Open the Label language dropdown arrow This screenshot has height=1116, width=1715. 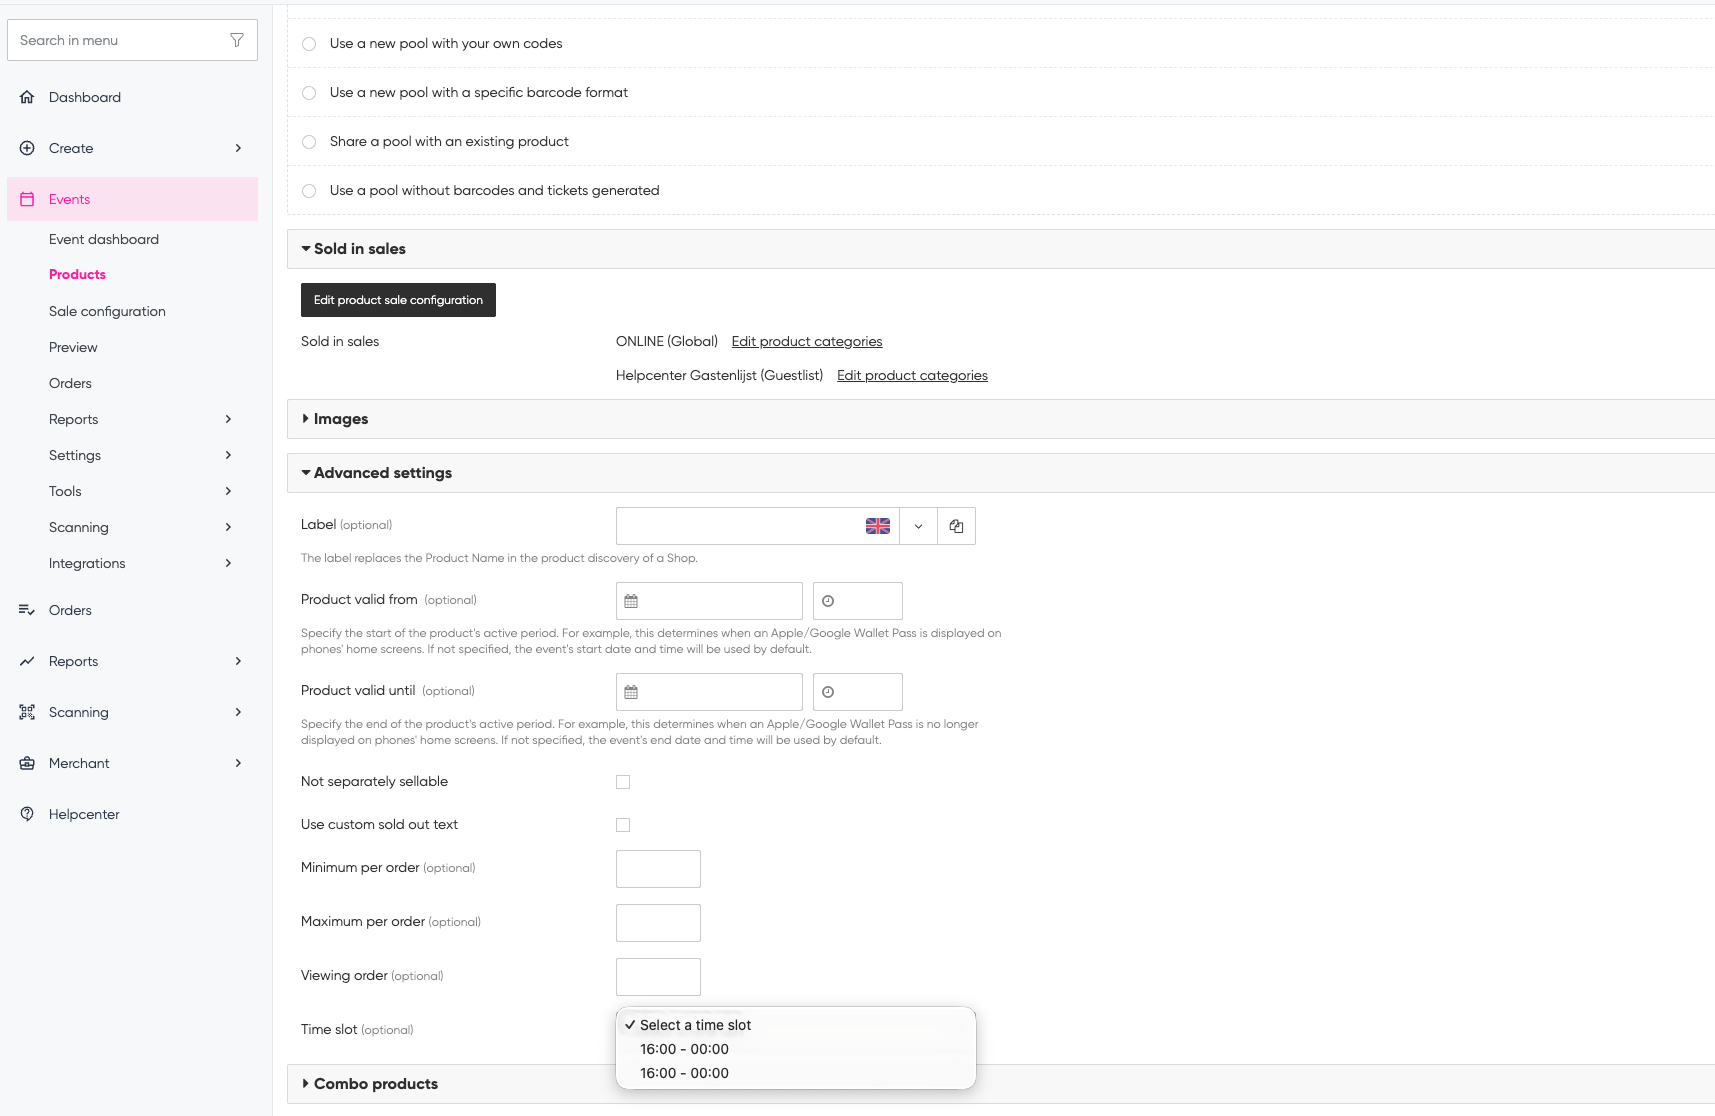pyautogui.click(x=918, y=526)
